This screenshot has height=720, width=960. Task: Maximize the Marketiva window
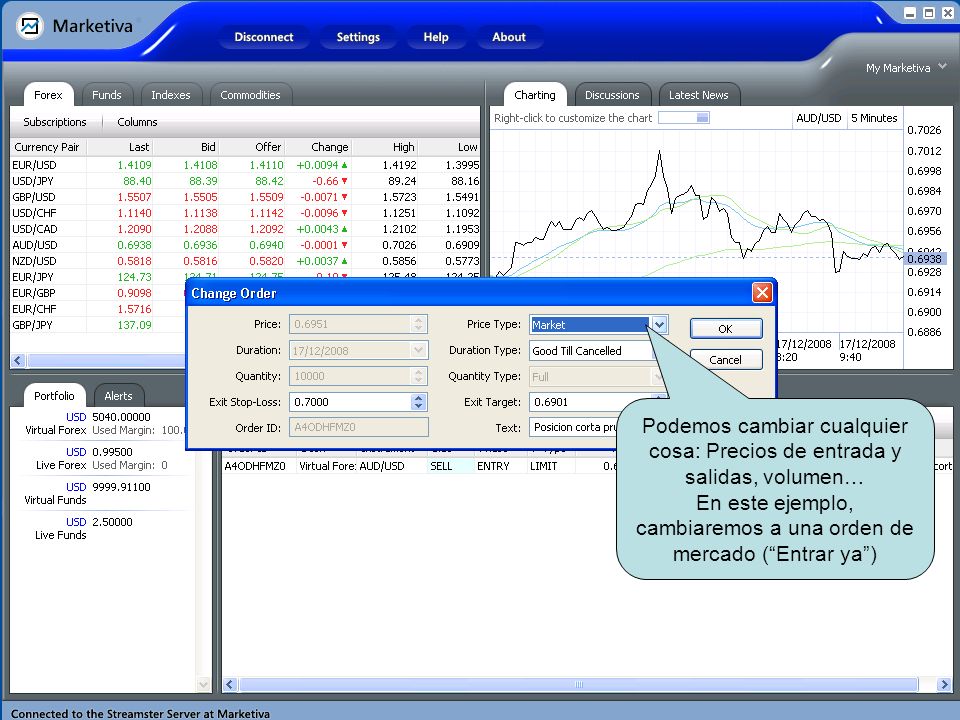pos(929,13)
